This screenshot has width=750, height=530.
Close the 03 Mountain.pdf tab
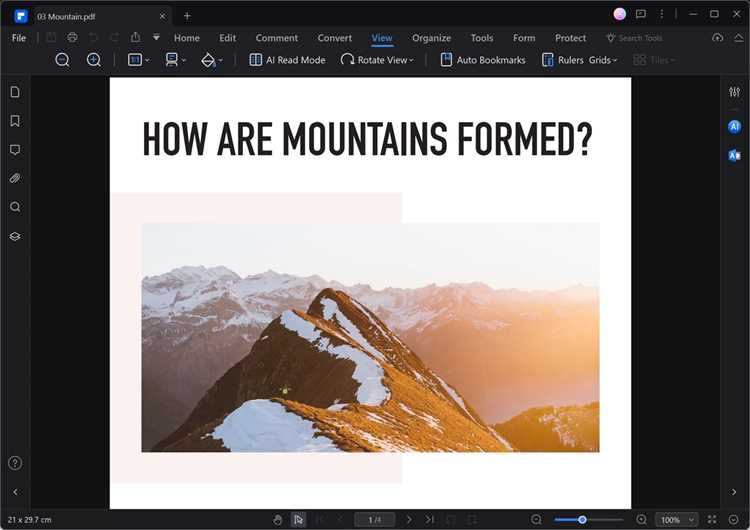(162, 16)
